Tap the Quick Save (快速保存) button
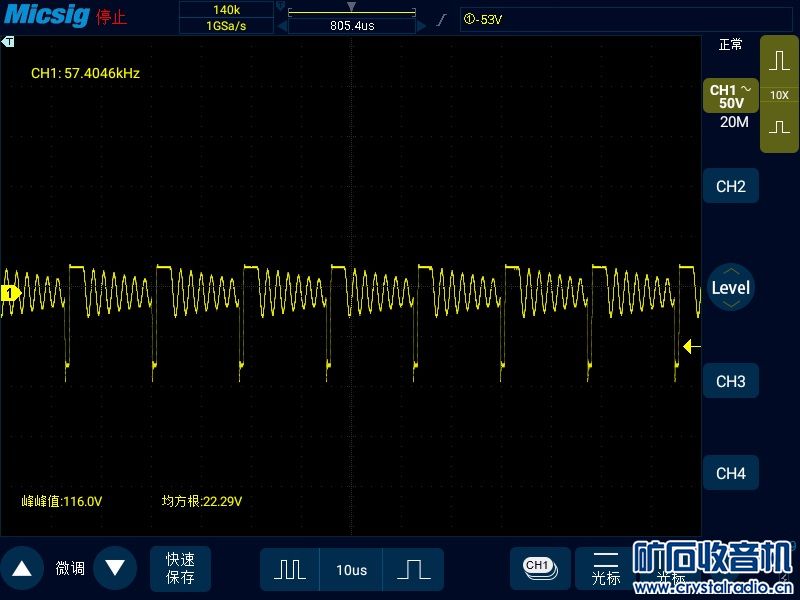This screenshot has height=600, width=800. click(x=180, y=569)
